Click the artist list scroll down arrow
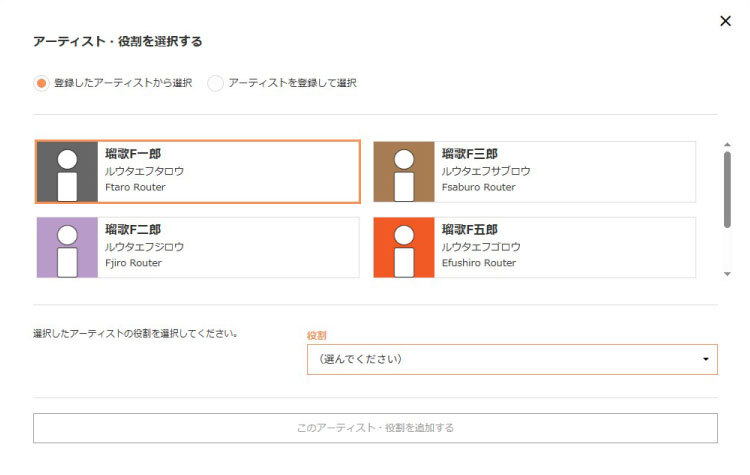750x475 pixels. point(727,273)
